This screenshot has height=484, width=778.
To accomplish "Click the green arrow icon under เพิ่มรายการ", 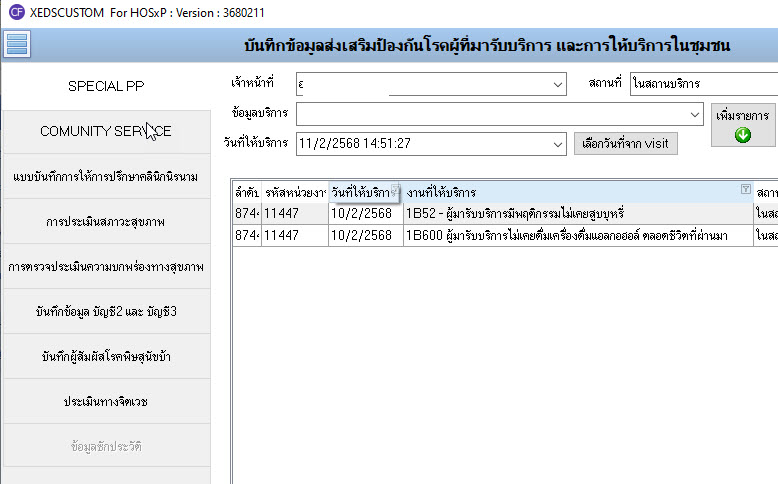I will (x=742, y=135).
